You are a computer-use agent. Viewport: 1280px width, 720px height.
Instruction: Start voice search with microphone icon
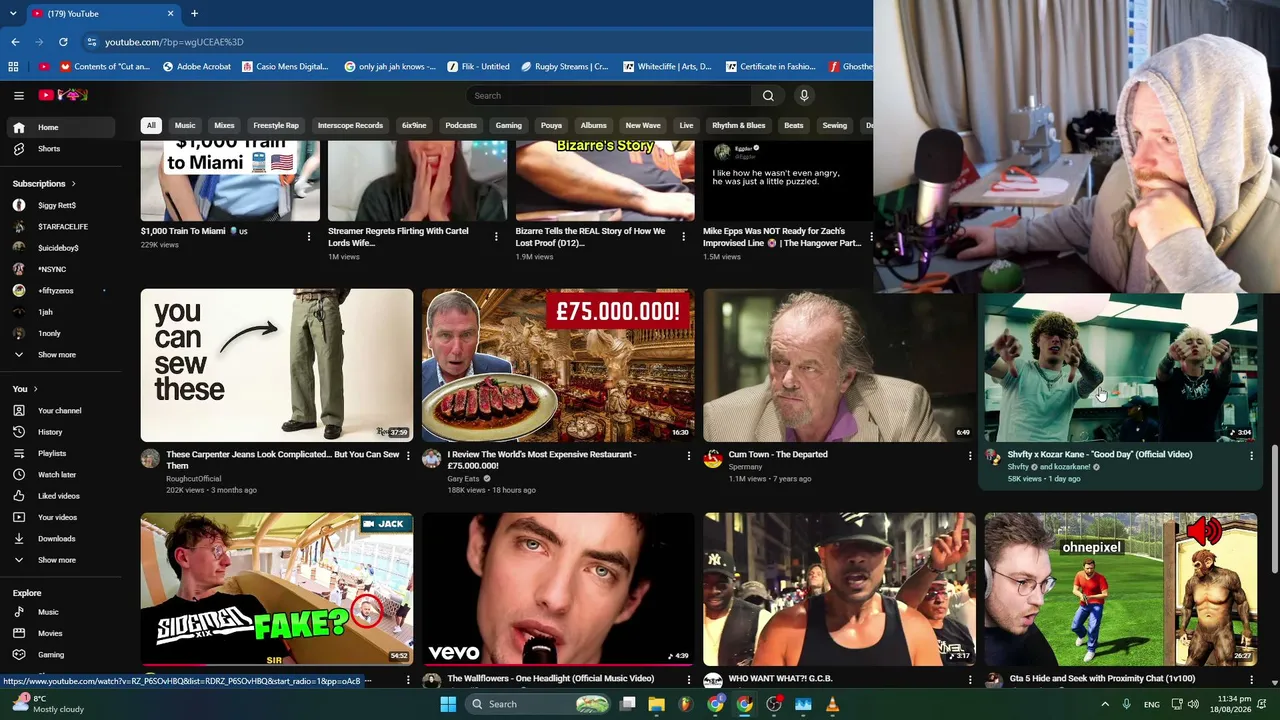tap(804, 95)
